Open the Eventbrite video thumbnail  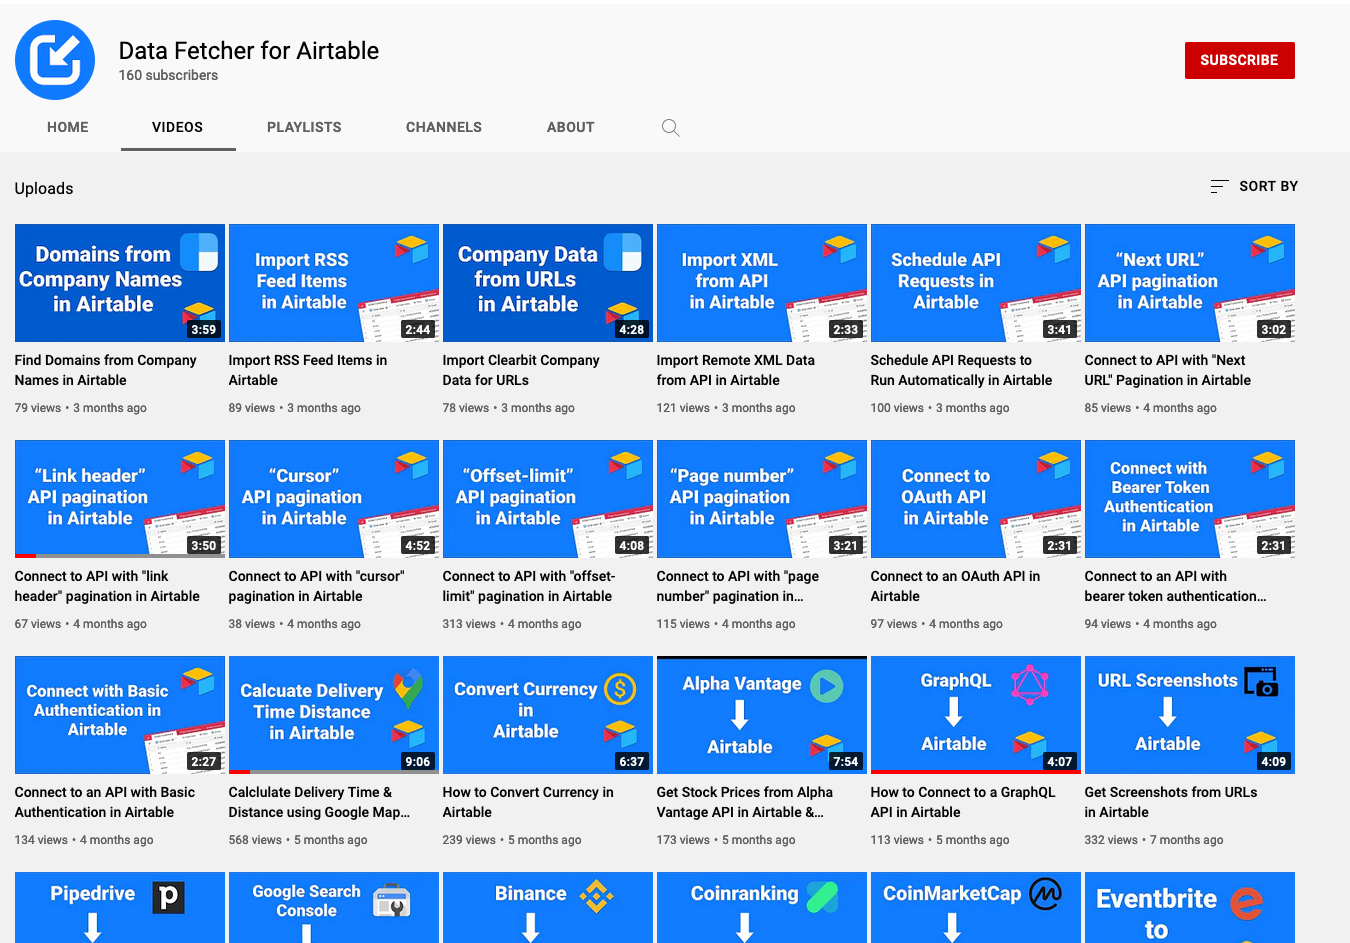point(1190,908)
